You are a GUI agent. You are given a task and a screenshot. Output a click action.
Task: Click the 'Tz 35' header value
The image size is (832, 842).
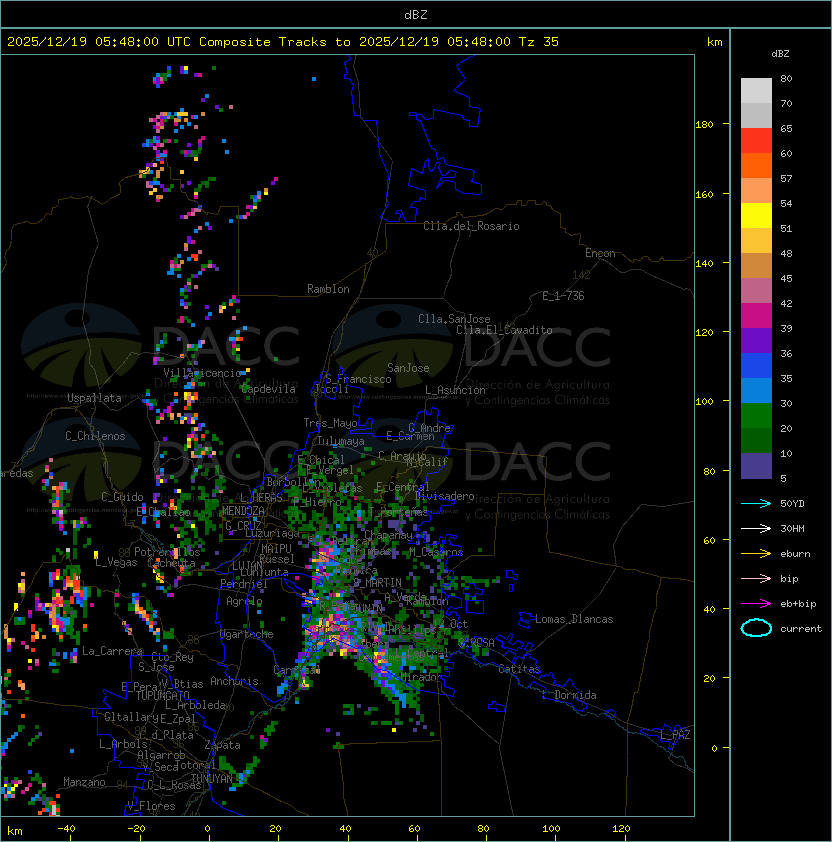click(538, 42)
